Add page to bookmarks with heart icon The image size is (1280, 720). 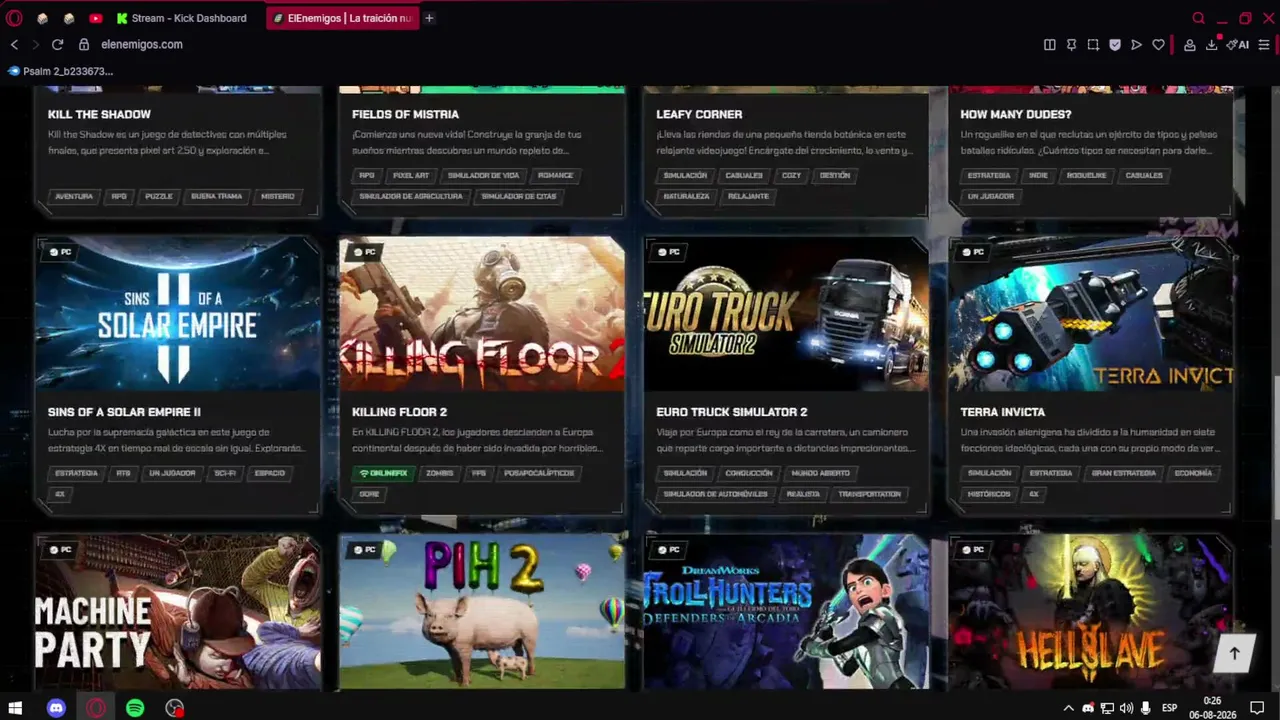coord(1159,45)
